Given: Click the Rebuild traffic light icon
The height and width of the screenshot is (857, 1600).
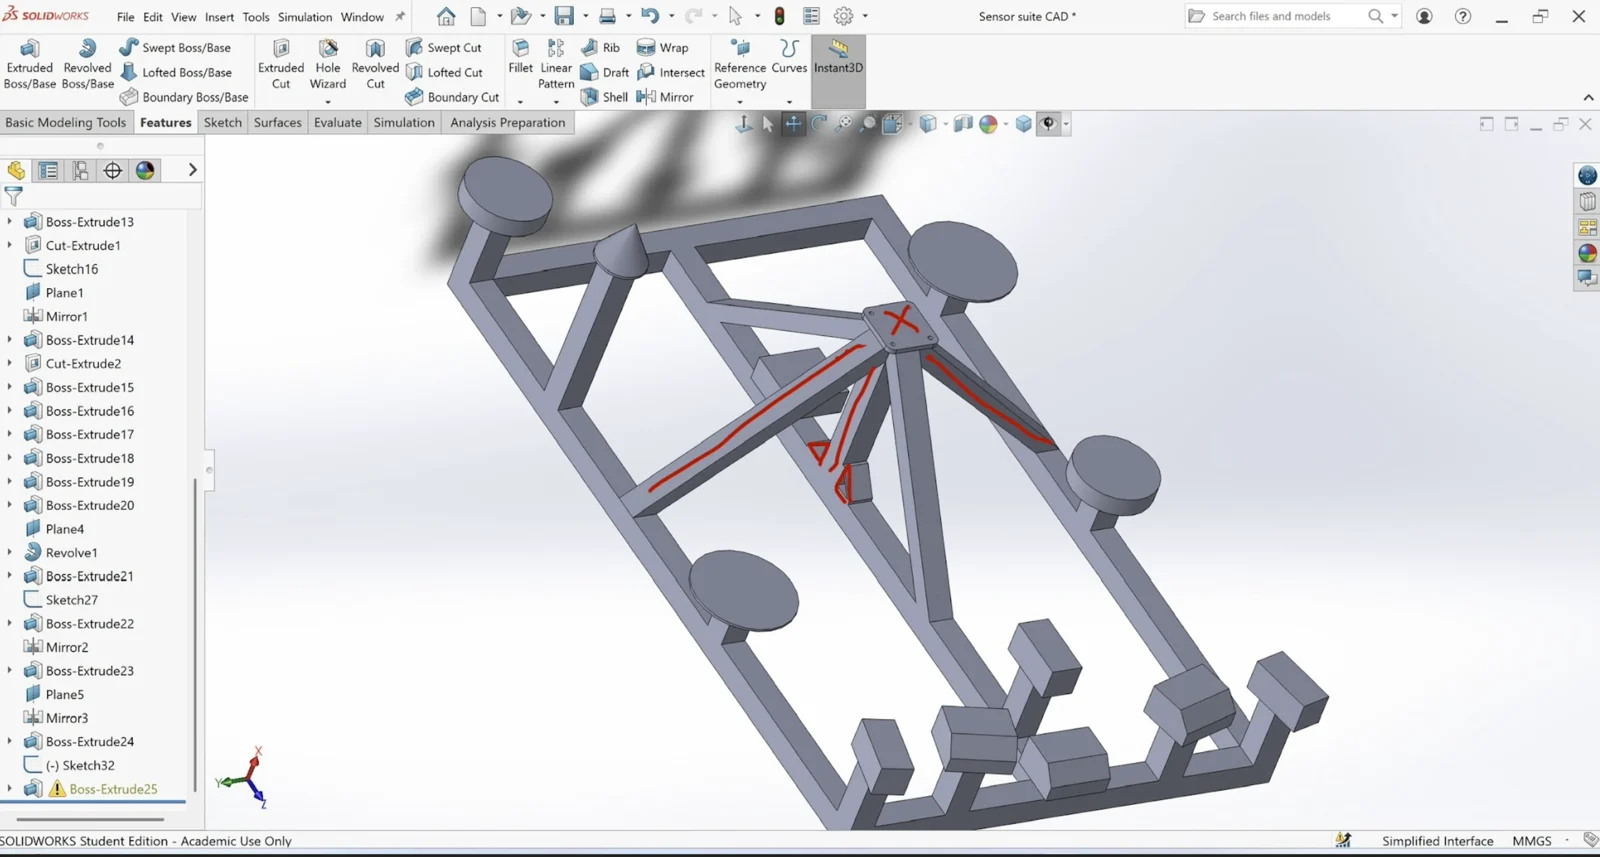Looking at the screenshot, I should click(780, 16).
